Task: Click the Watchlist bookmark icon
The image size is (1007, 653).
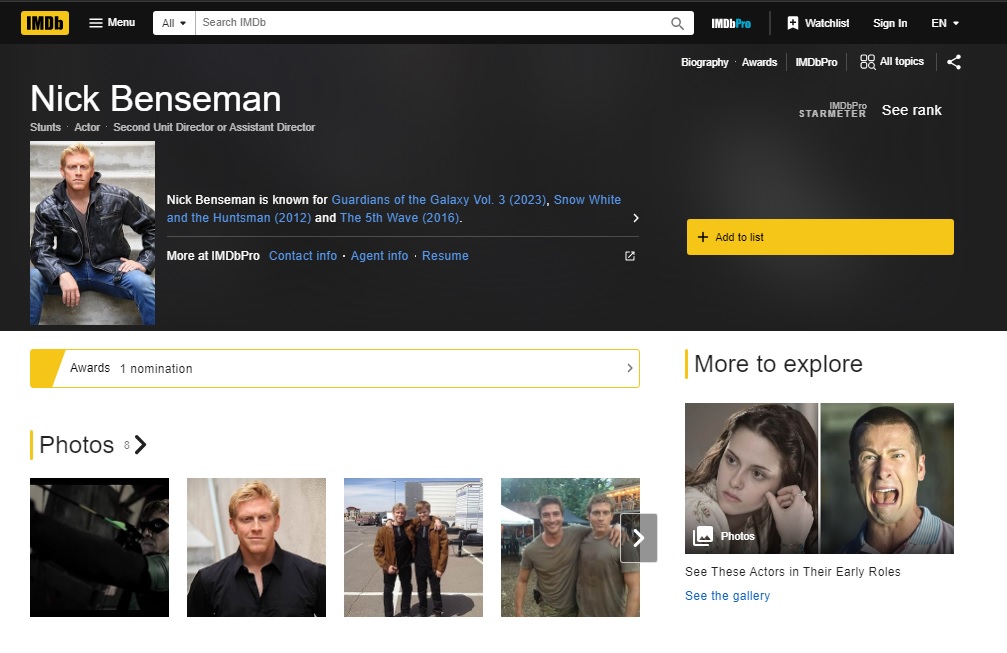Action: 795,22
